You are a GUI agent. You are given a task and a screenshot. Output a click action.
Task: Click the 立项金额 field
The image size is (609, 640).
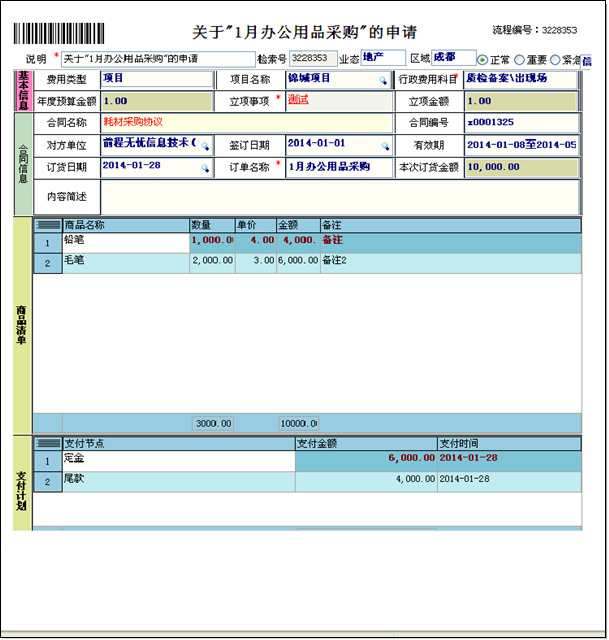521,101
